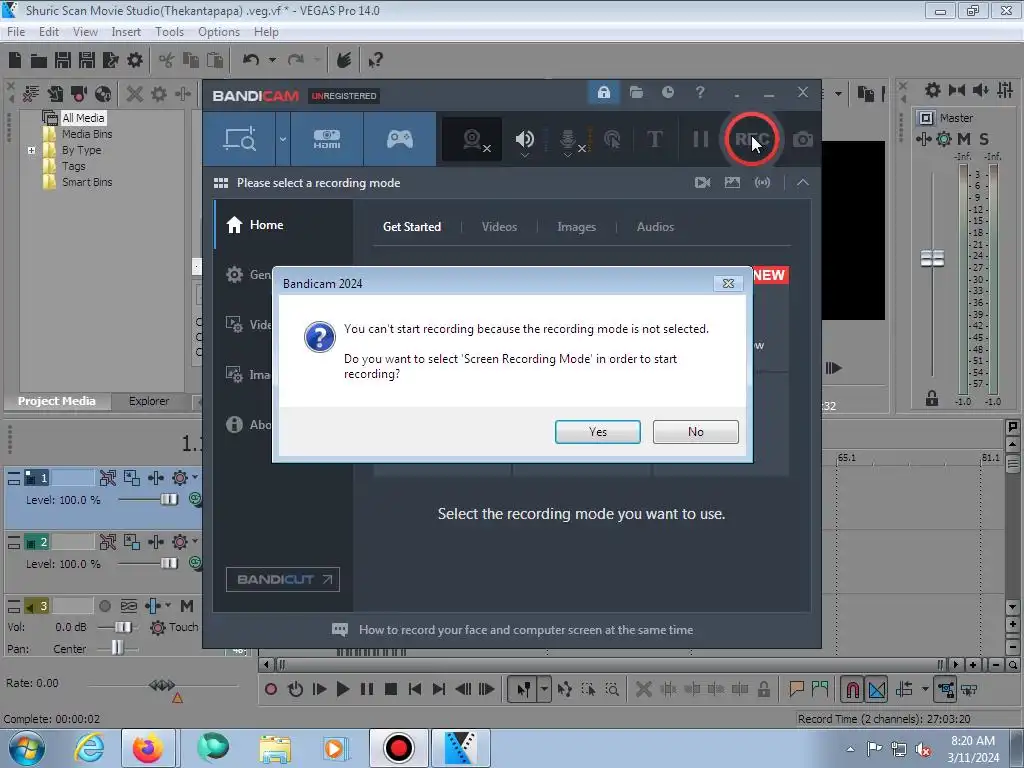Image resolution: width=1024 pixels, height=768 pixels.
Task: Open Bandicam scheduled recording clock icon
Action: (667, 93)
